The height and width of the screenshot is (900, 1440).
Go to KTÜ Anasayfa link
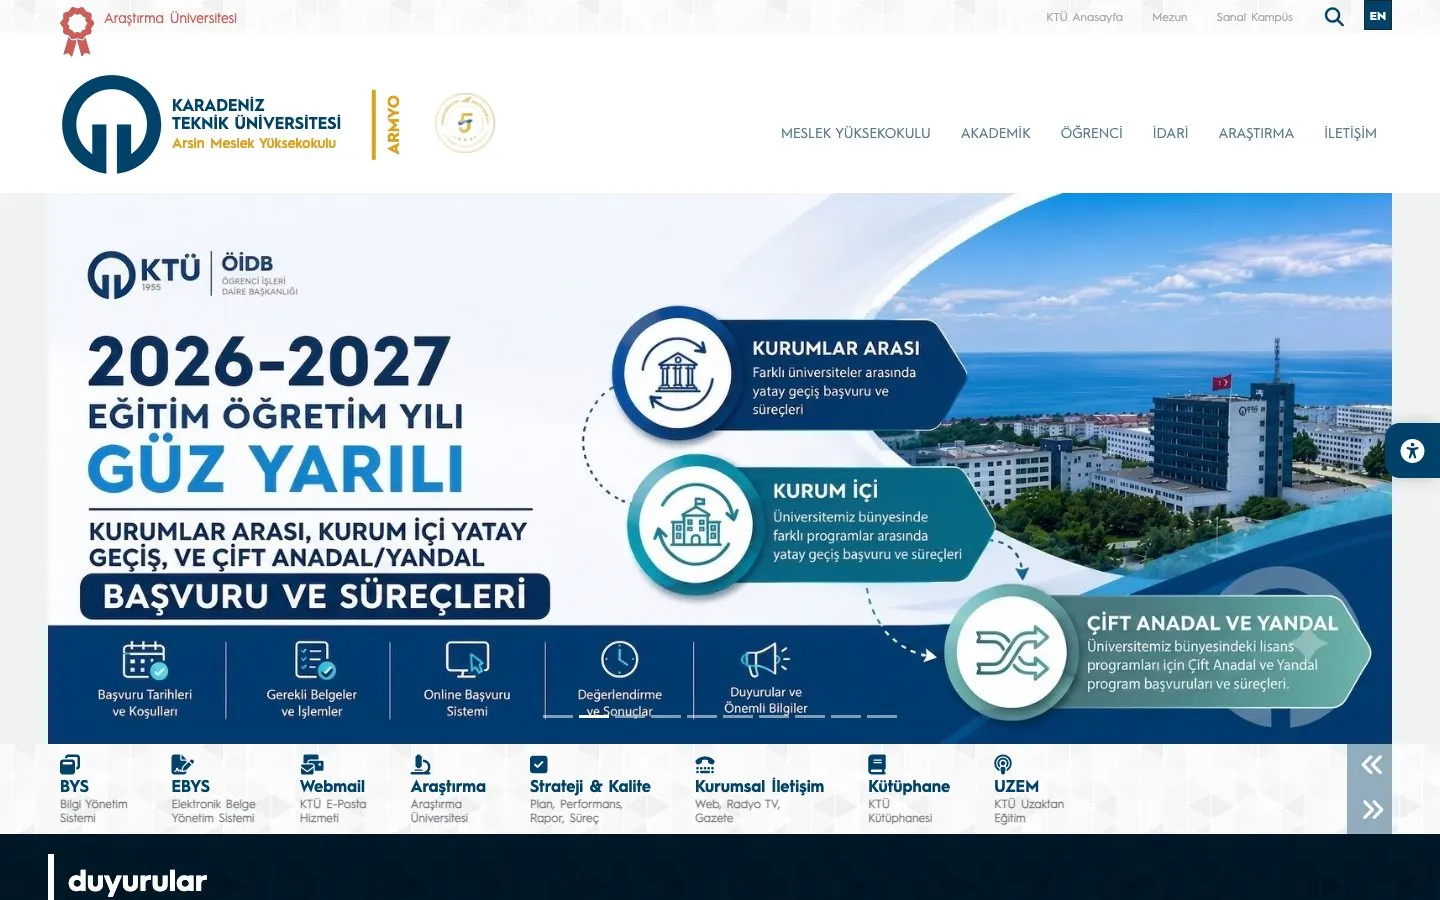(1084, 17)
